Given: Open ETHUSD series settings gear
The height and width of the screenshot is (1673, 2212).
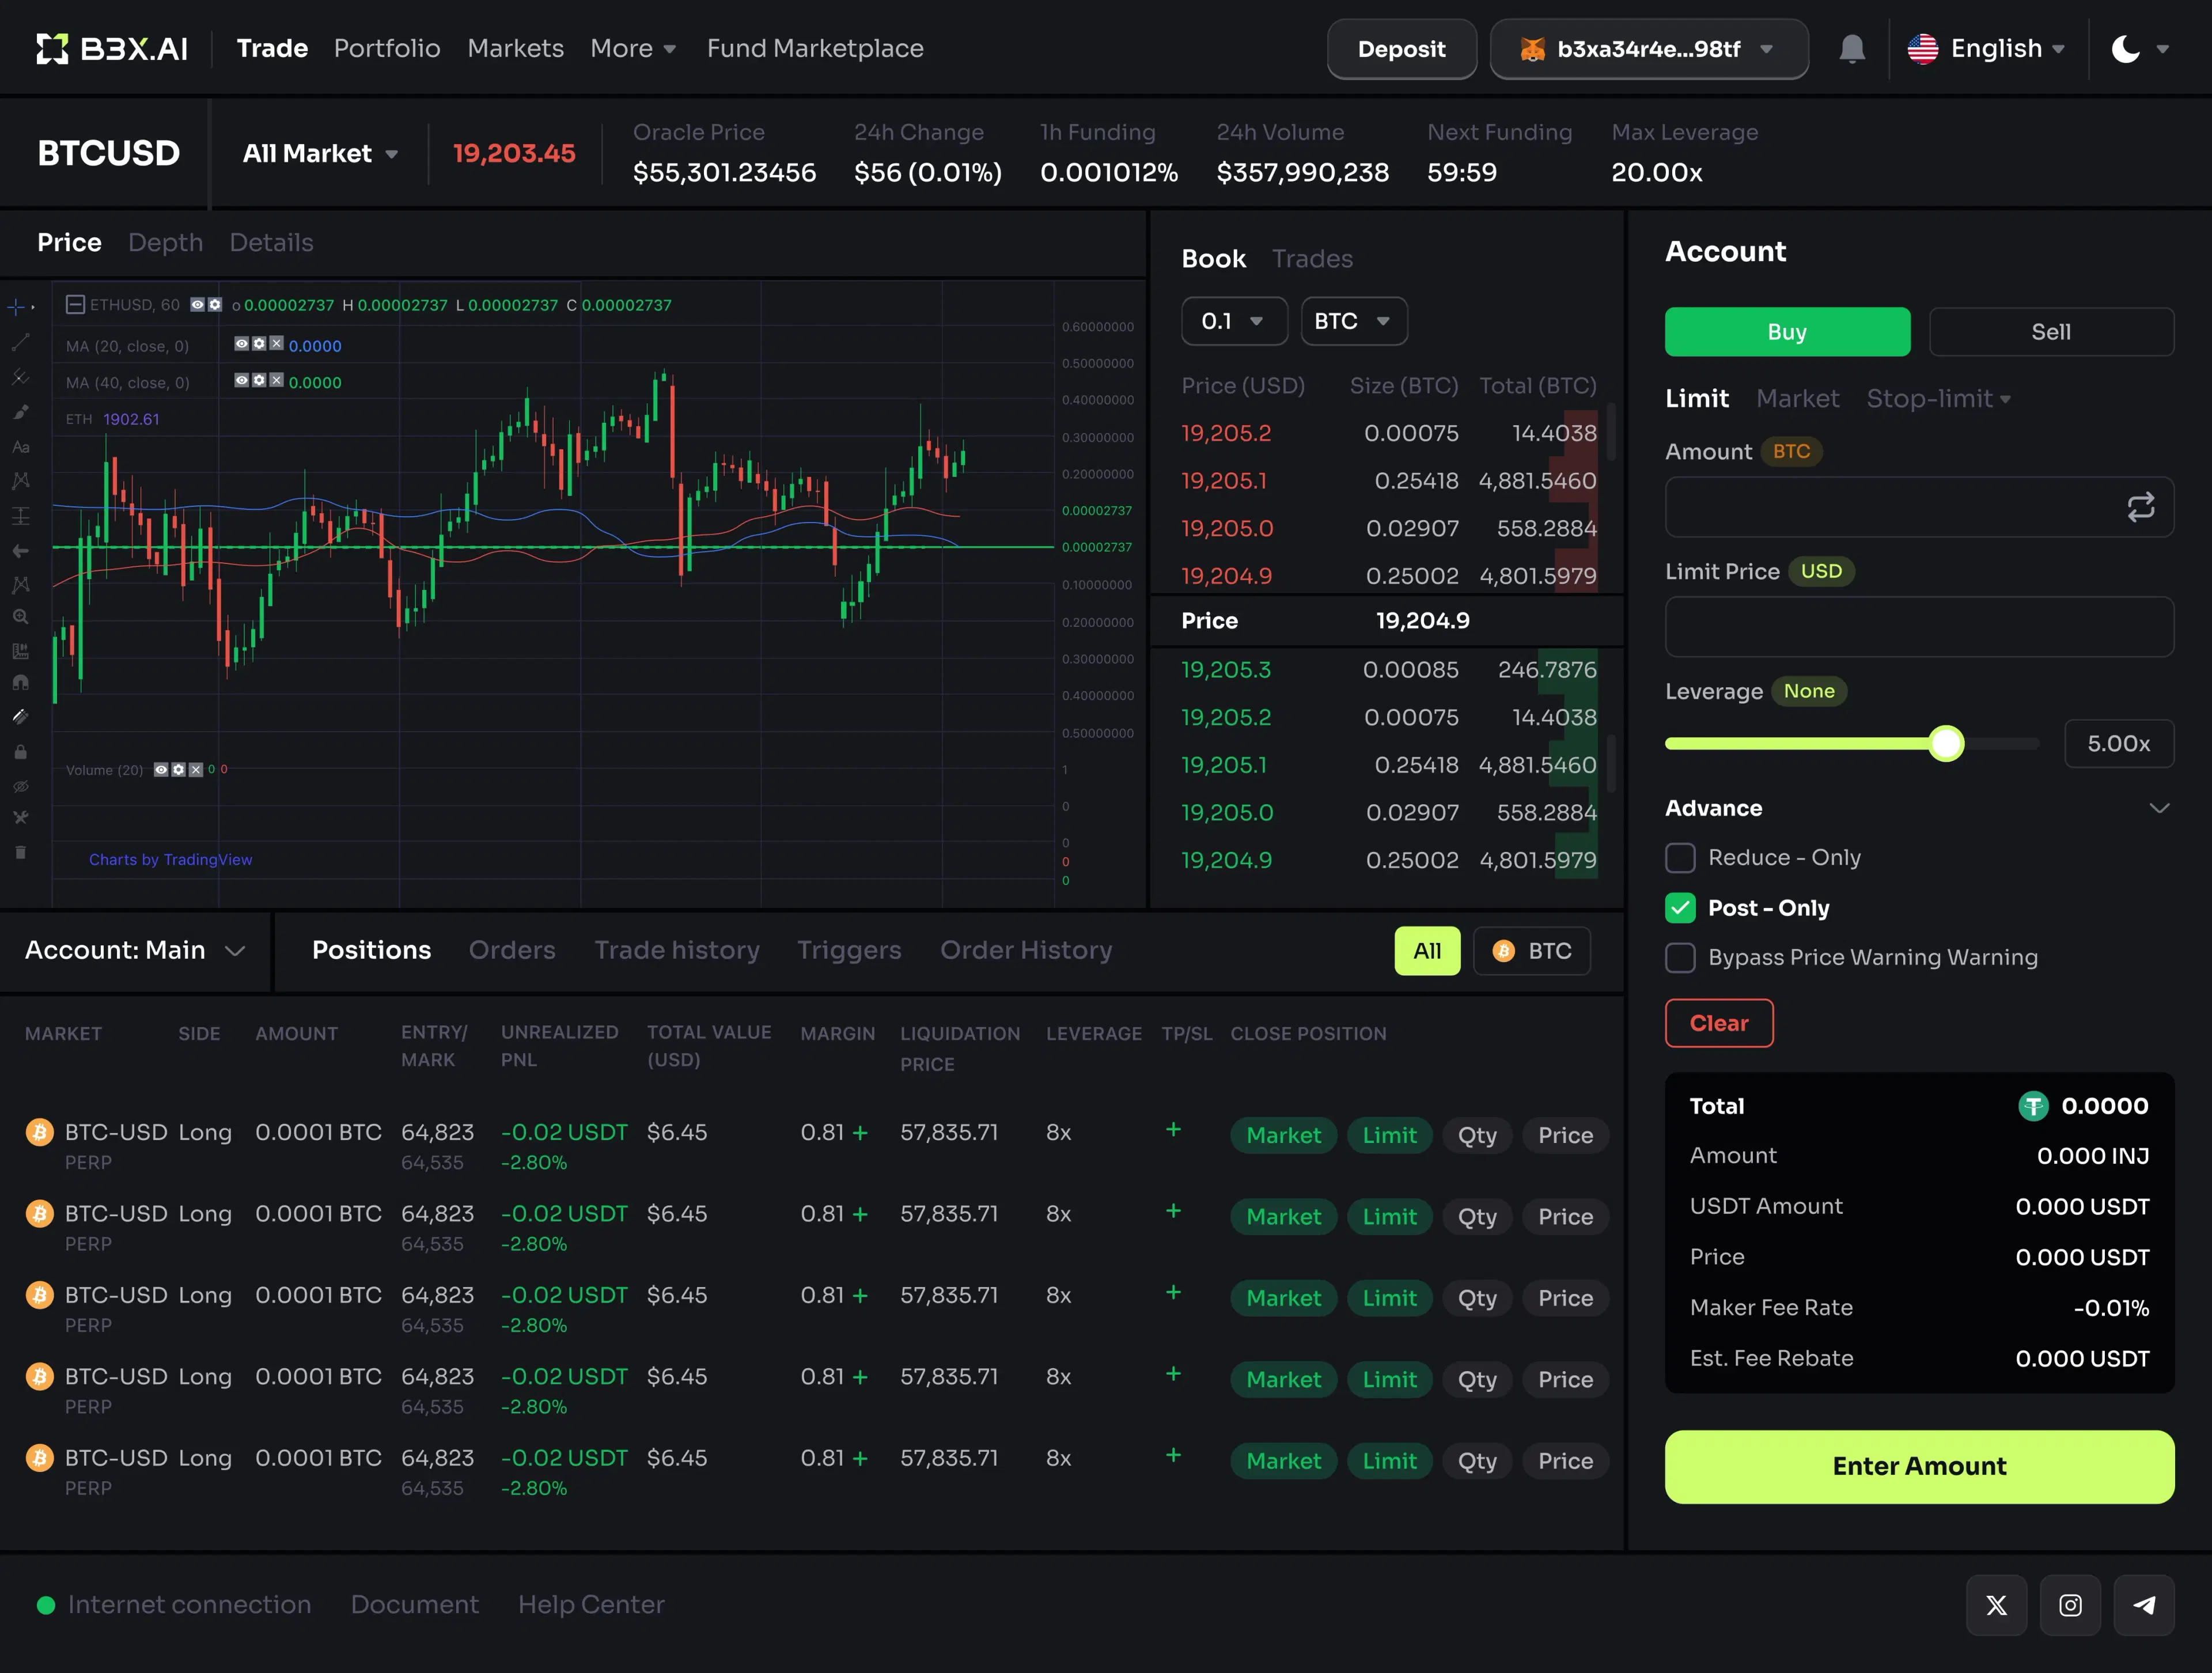Looking at the screenshot, I should [x=214, y=304].
